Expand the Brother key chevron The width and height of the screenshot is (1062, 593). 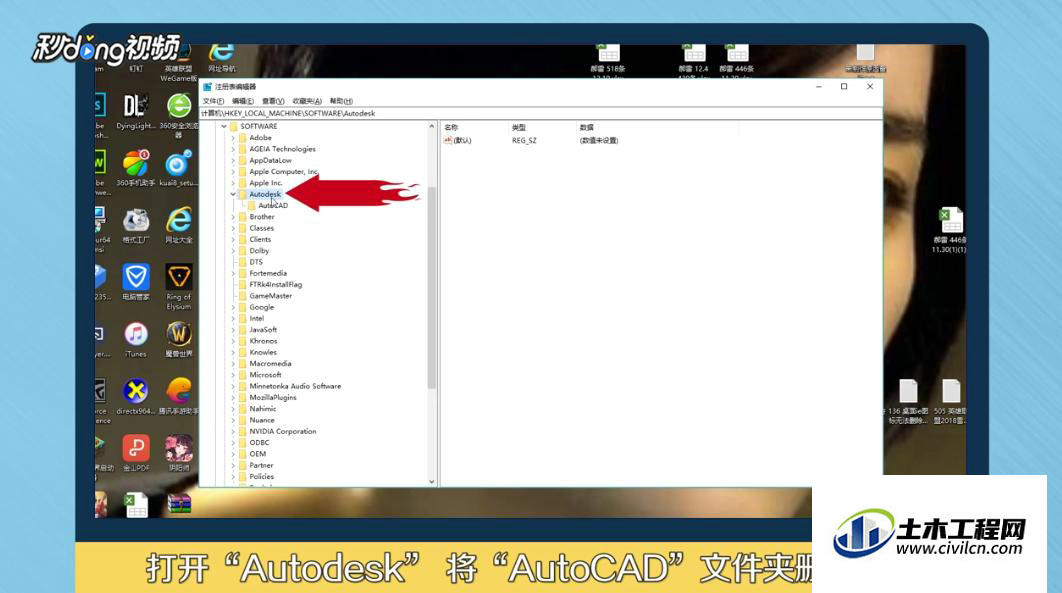(x=233, y=217)
